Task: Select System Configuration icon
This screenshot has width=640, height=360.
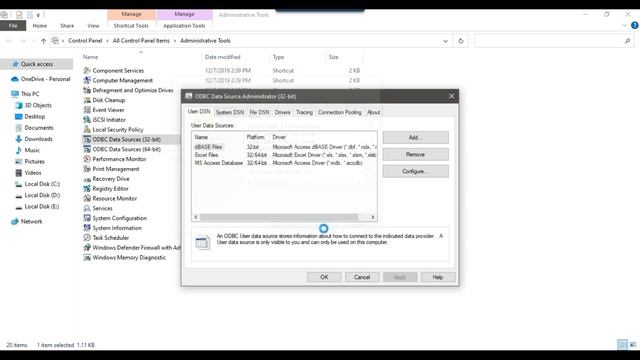Action: 87,218
